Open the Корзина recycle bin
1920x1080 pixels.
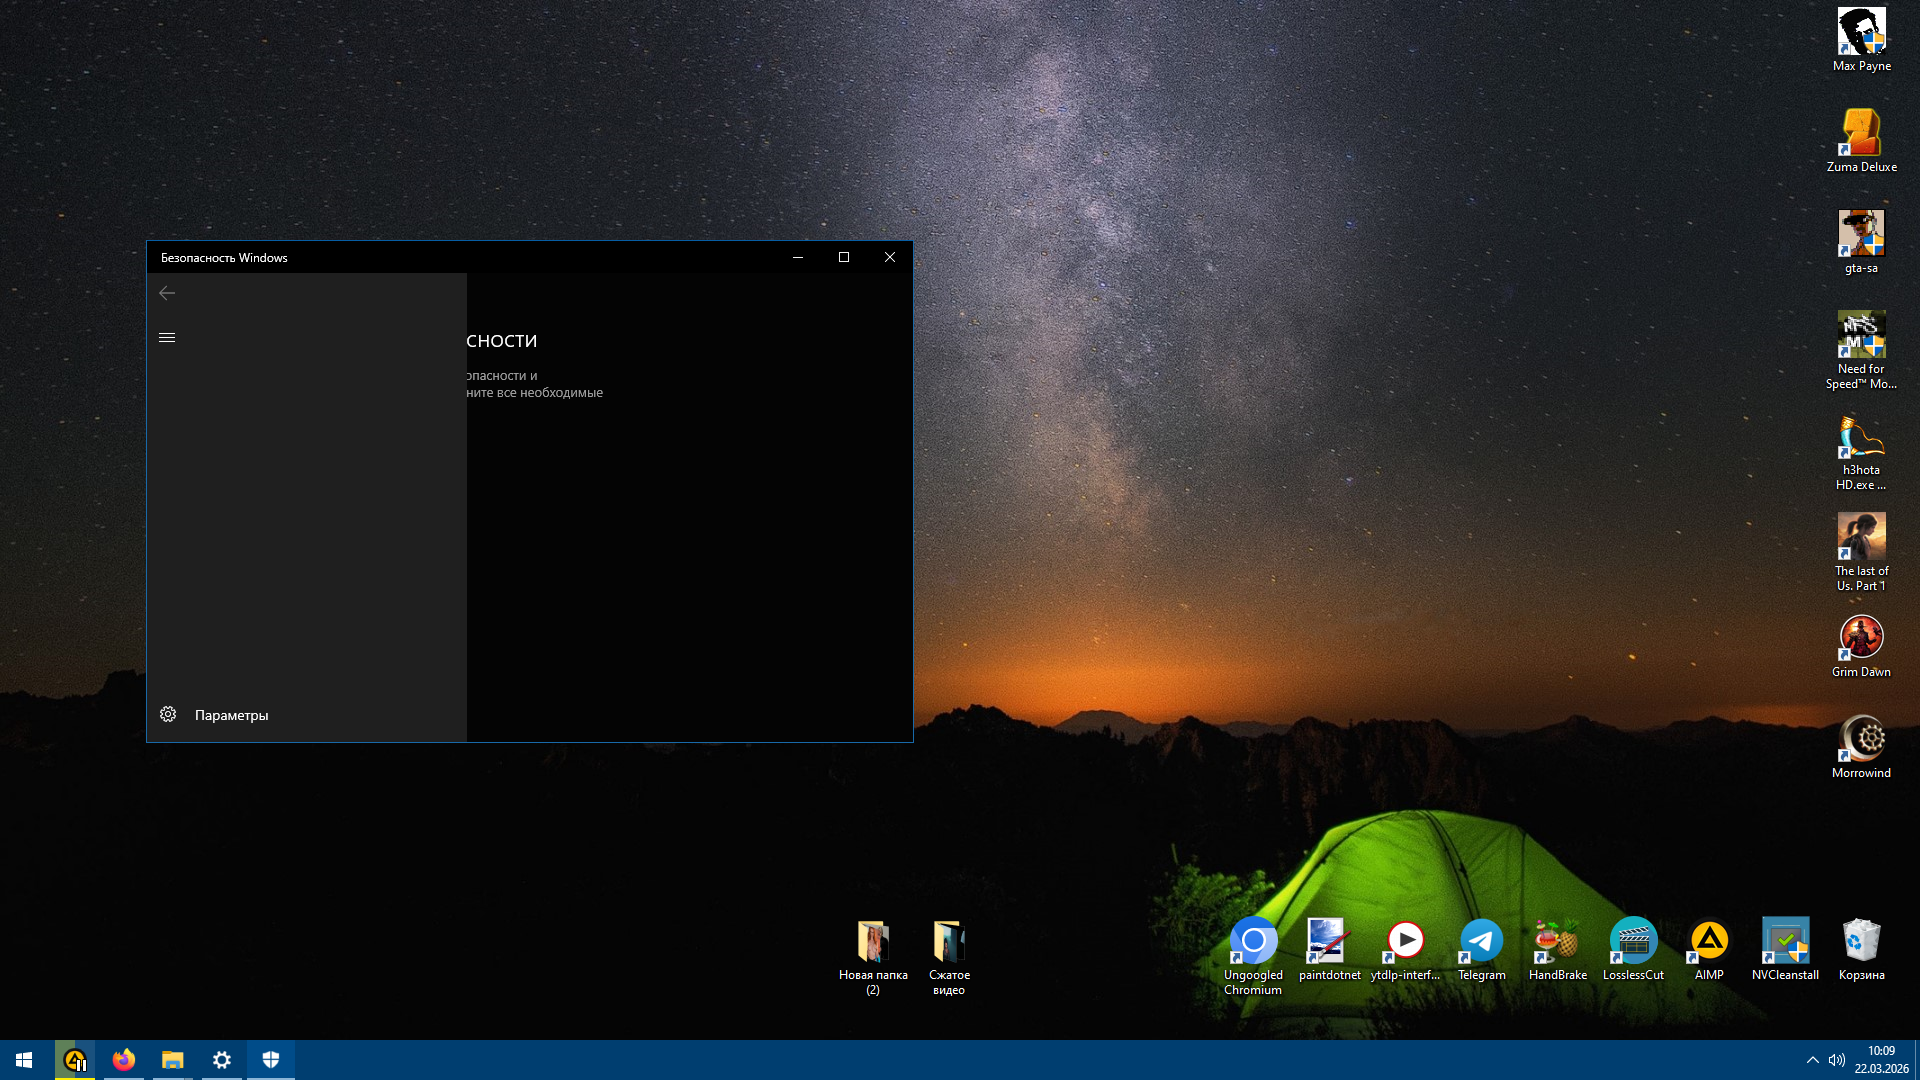click(1861, 942)
